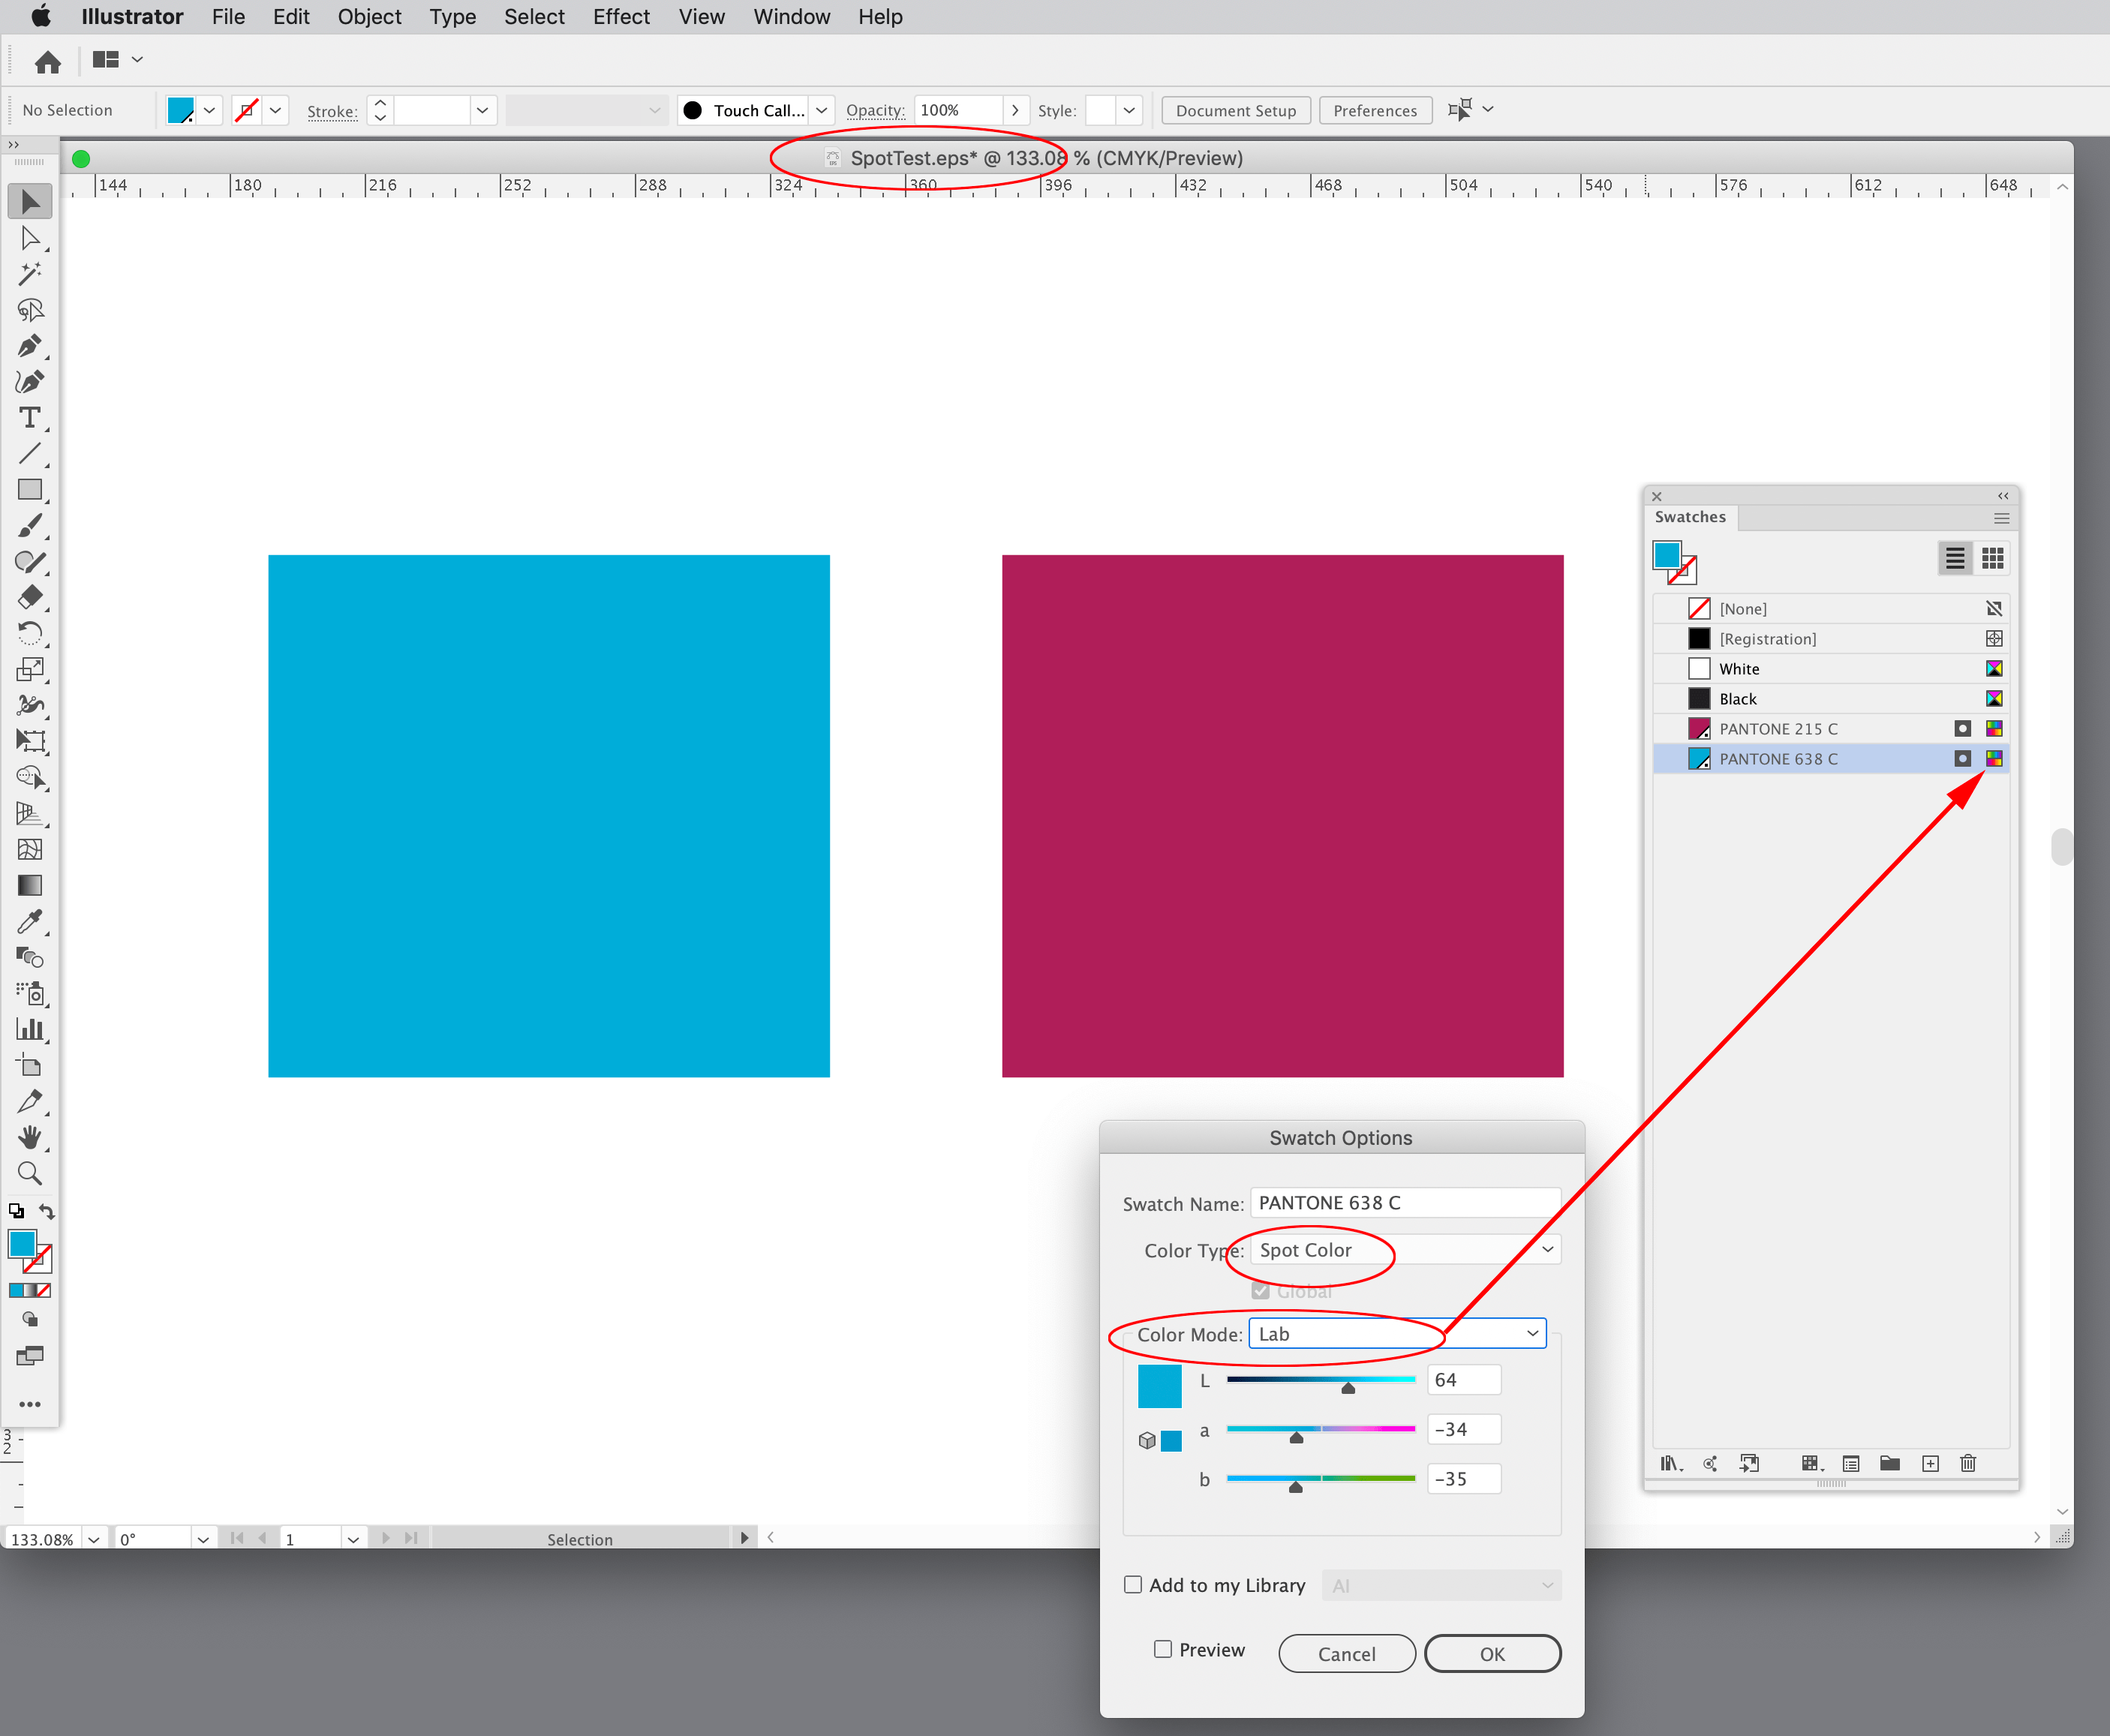Select the Zoom tool
2110x1736 pixels.
click(30, 1174)
